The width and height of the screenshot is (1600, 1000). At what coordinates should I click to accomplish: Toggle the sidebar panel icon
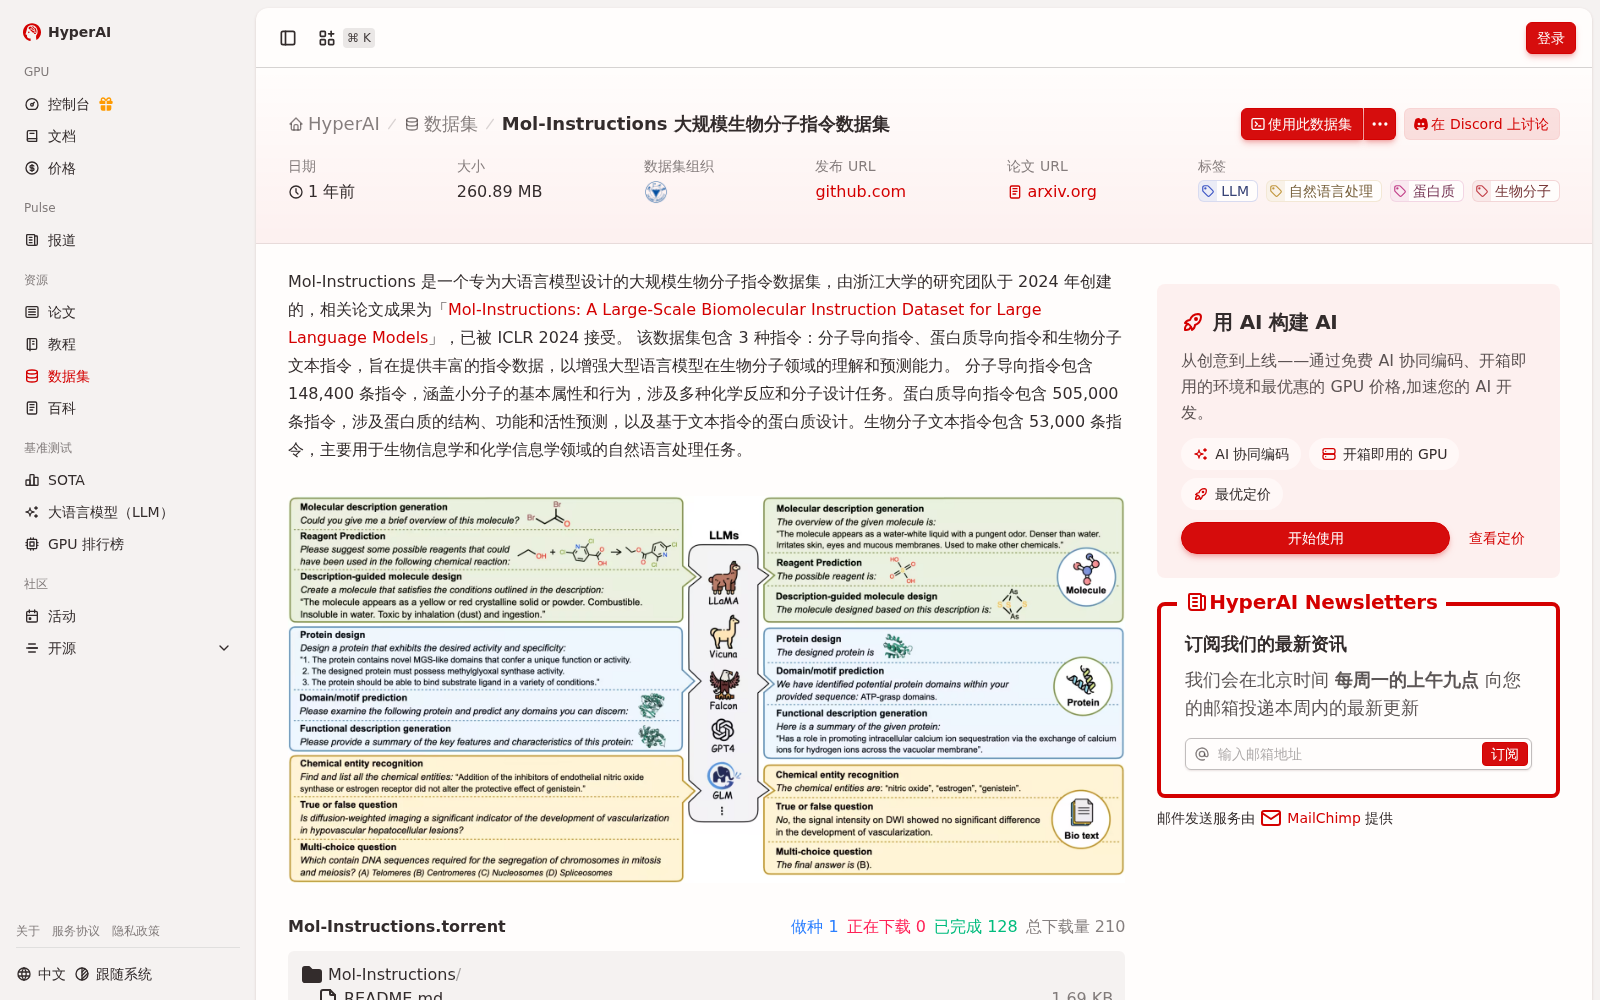tap(288, 38)
